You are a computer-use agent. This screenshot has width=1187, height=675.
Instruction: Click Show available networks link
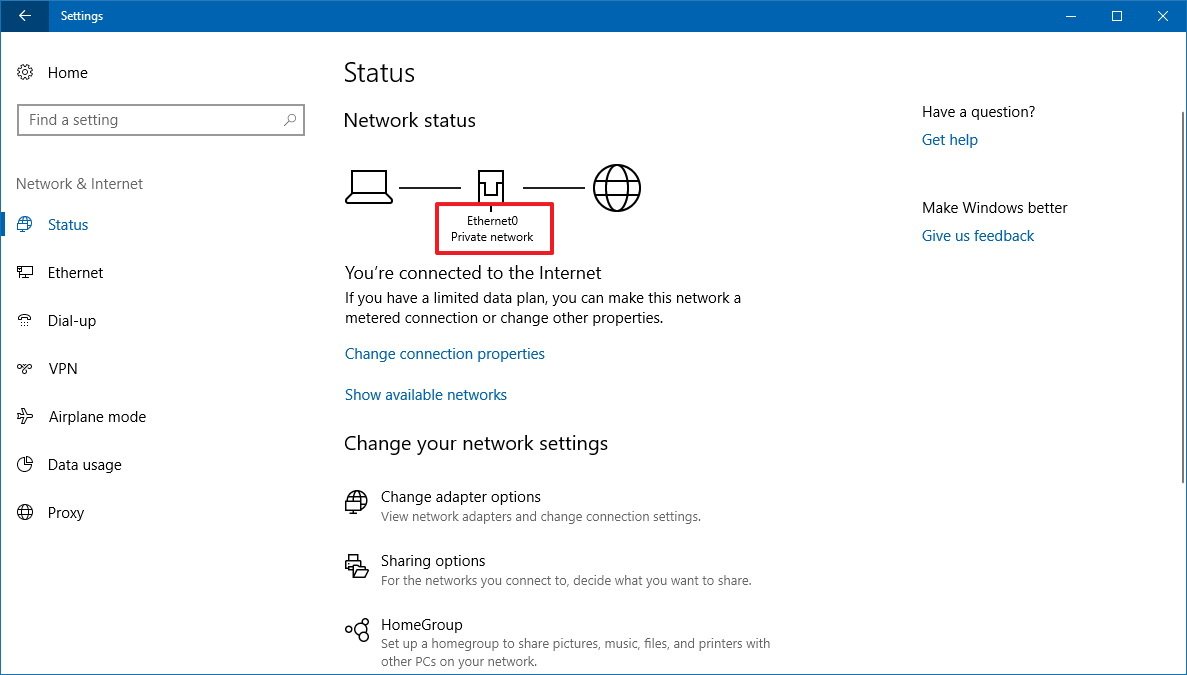(x=426, y=395)
